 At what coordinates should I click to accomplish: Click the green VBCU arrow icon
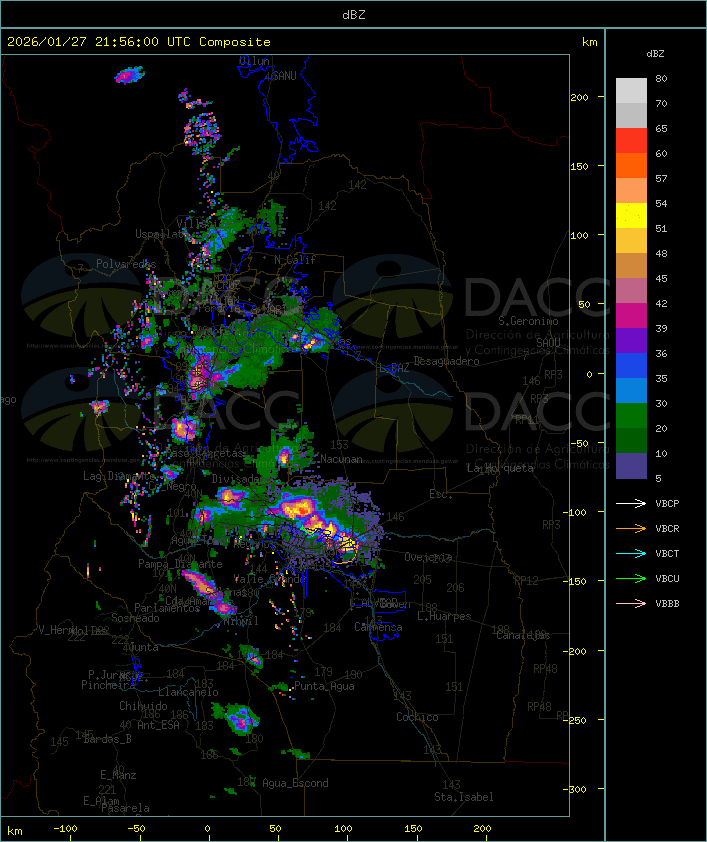631,578
